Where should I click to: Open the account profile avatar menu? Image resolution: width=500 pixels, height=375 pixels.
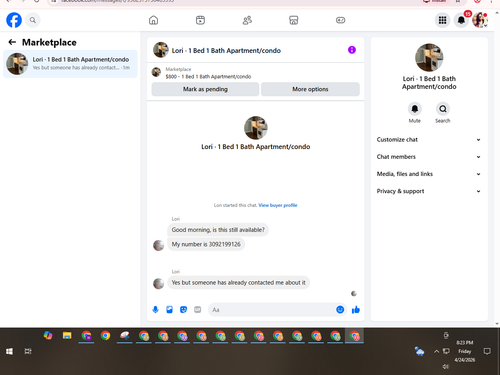pyautogui.click(x=480, y=20)
